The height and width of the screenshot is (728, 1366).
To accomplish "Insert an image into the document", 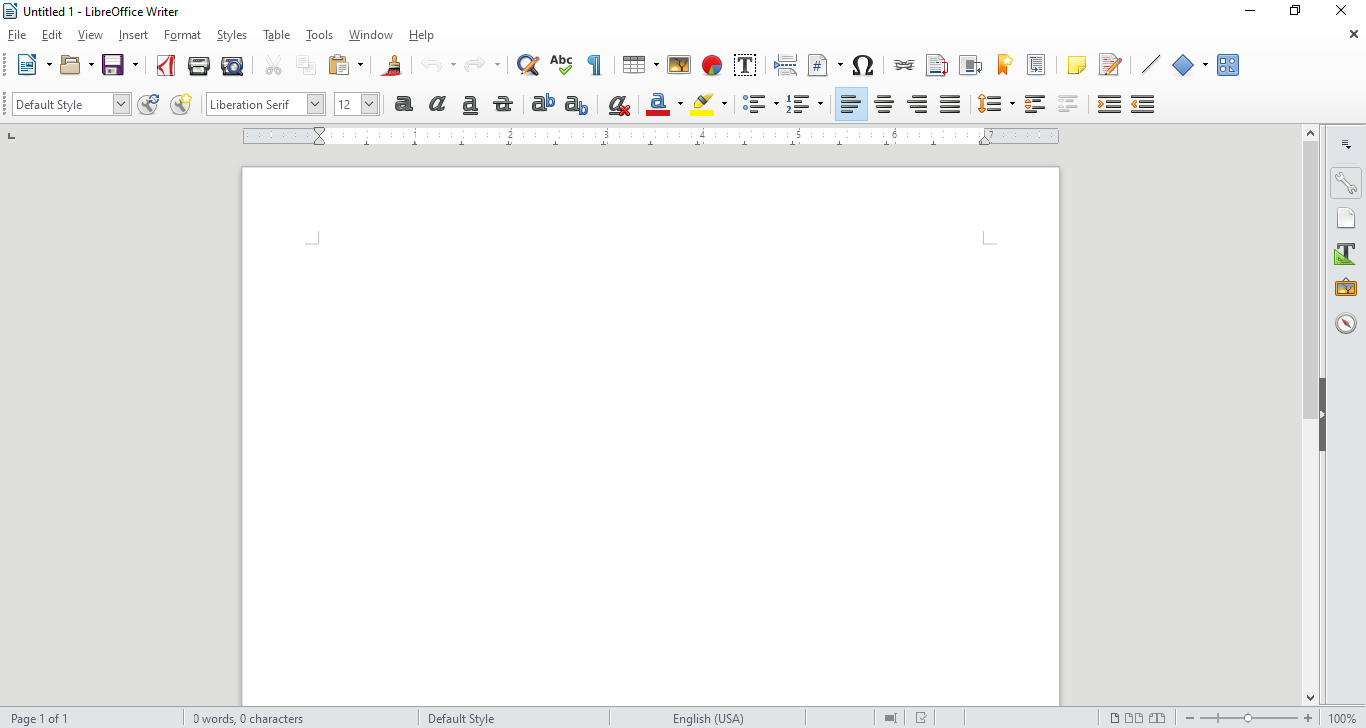I will (x=679, y=65).
